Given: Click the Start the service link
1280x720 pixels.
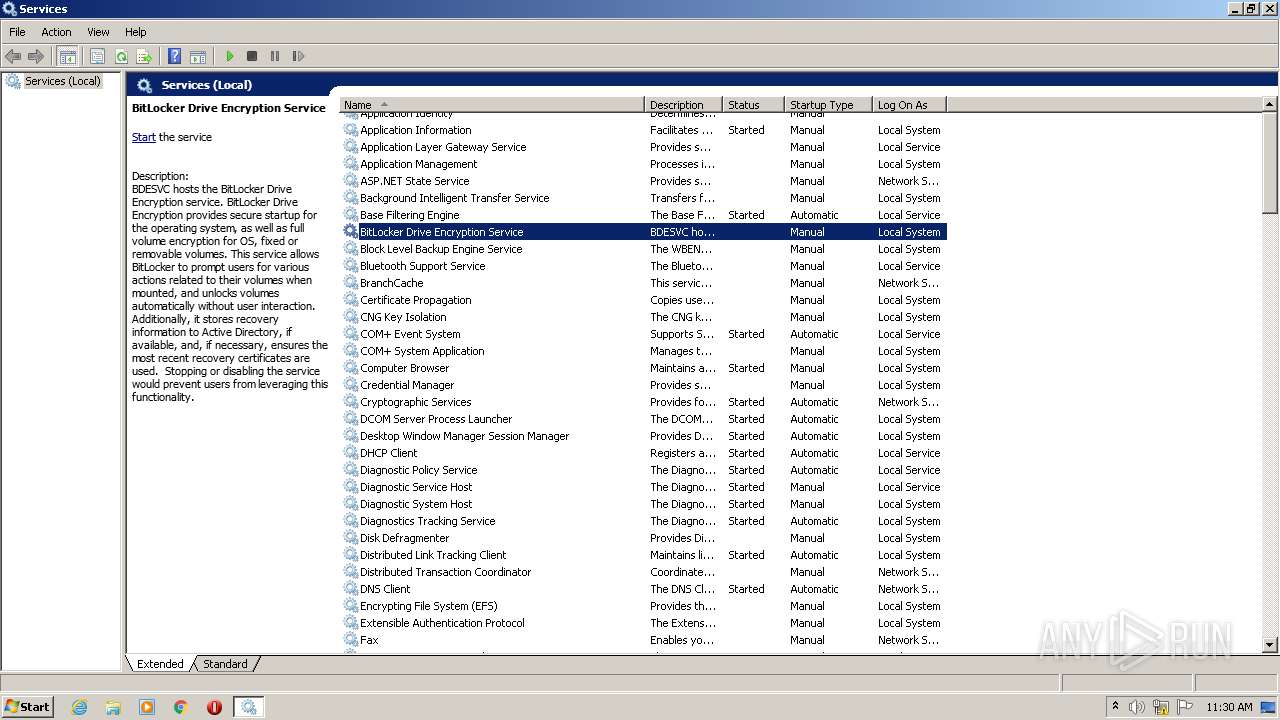Looking at the screenshot, I should [144, 137].
